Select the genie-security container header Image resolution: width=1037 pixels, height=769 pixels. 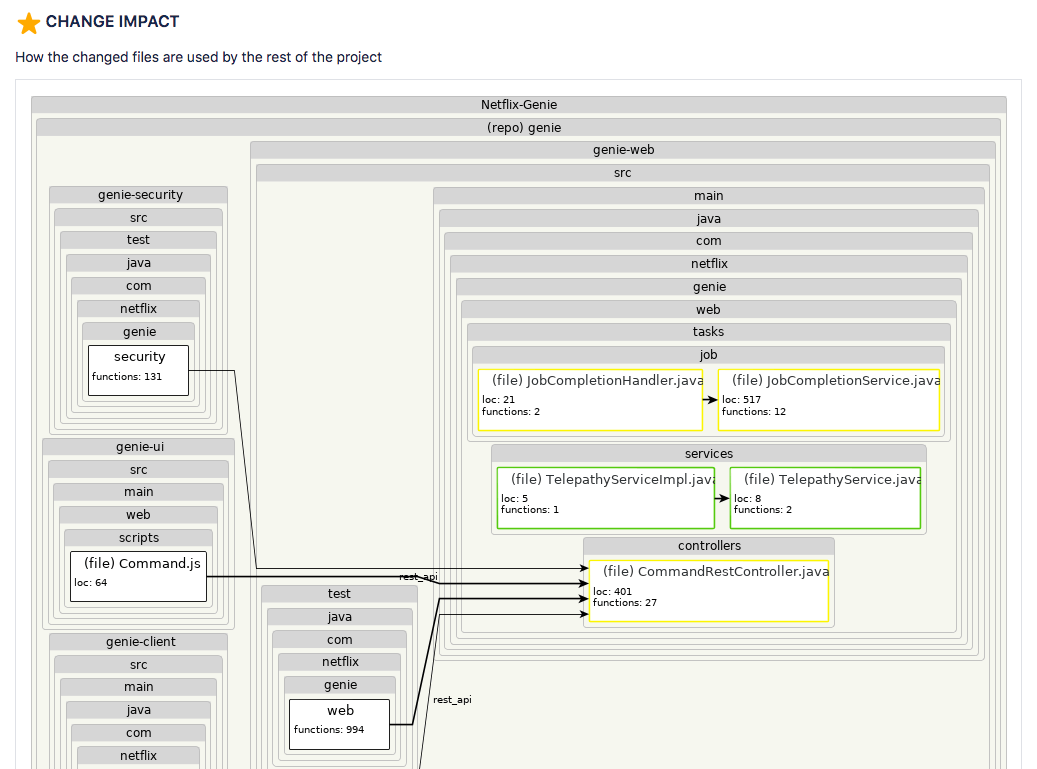[138, 194]
